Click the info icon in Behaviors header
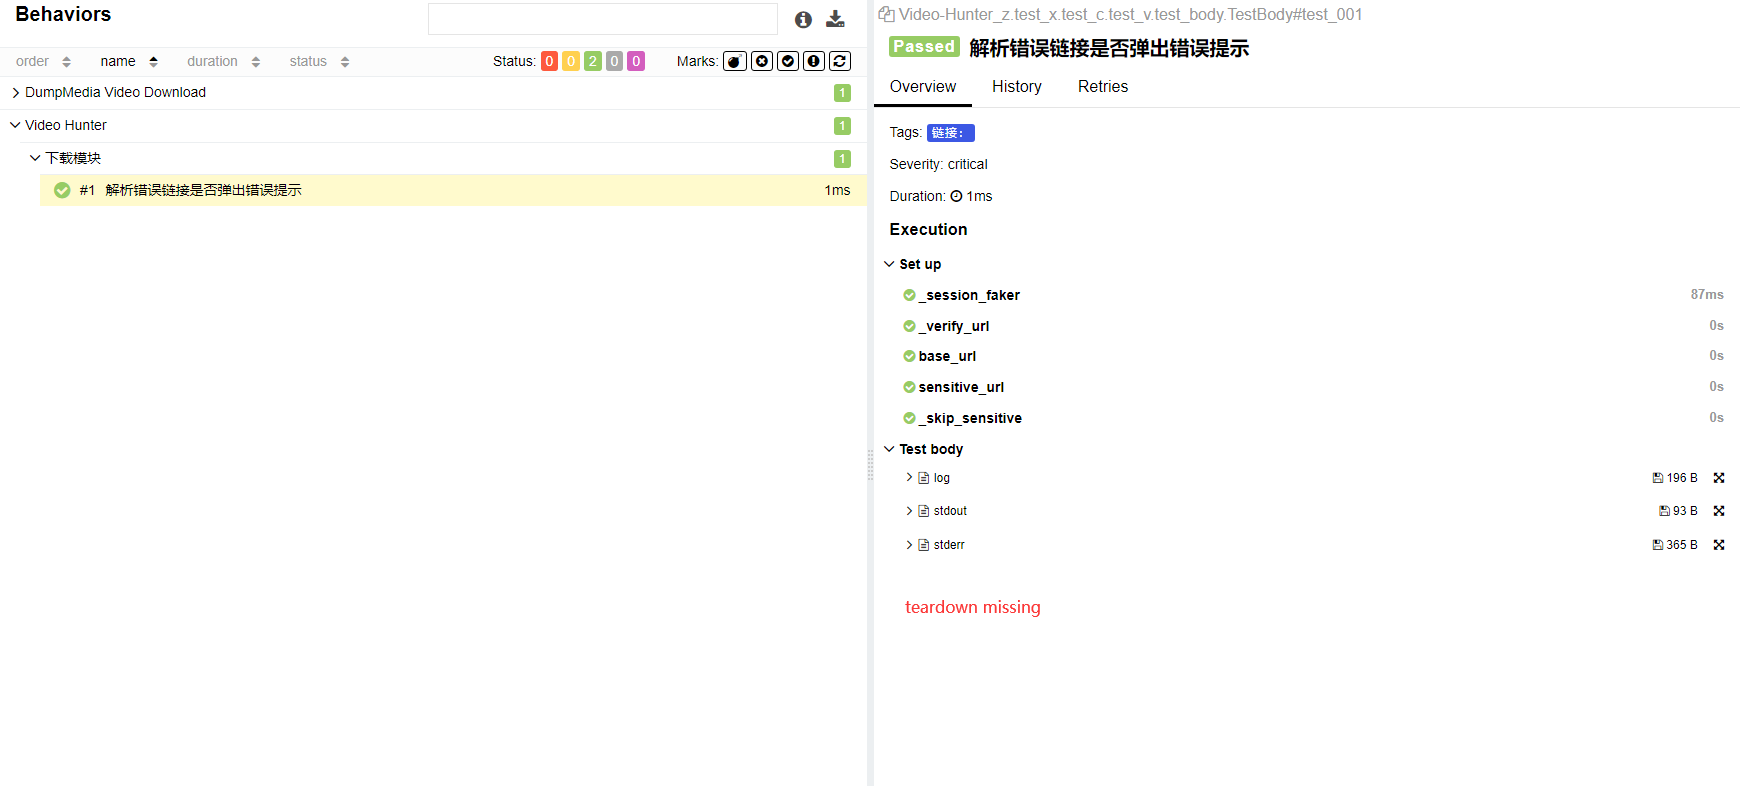This screenshot has height=786, width=1740. tap(803, 20)
